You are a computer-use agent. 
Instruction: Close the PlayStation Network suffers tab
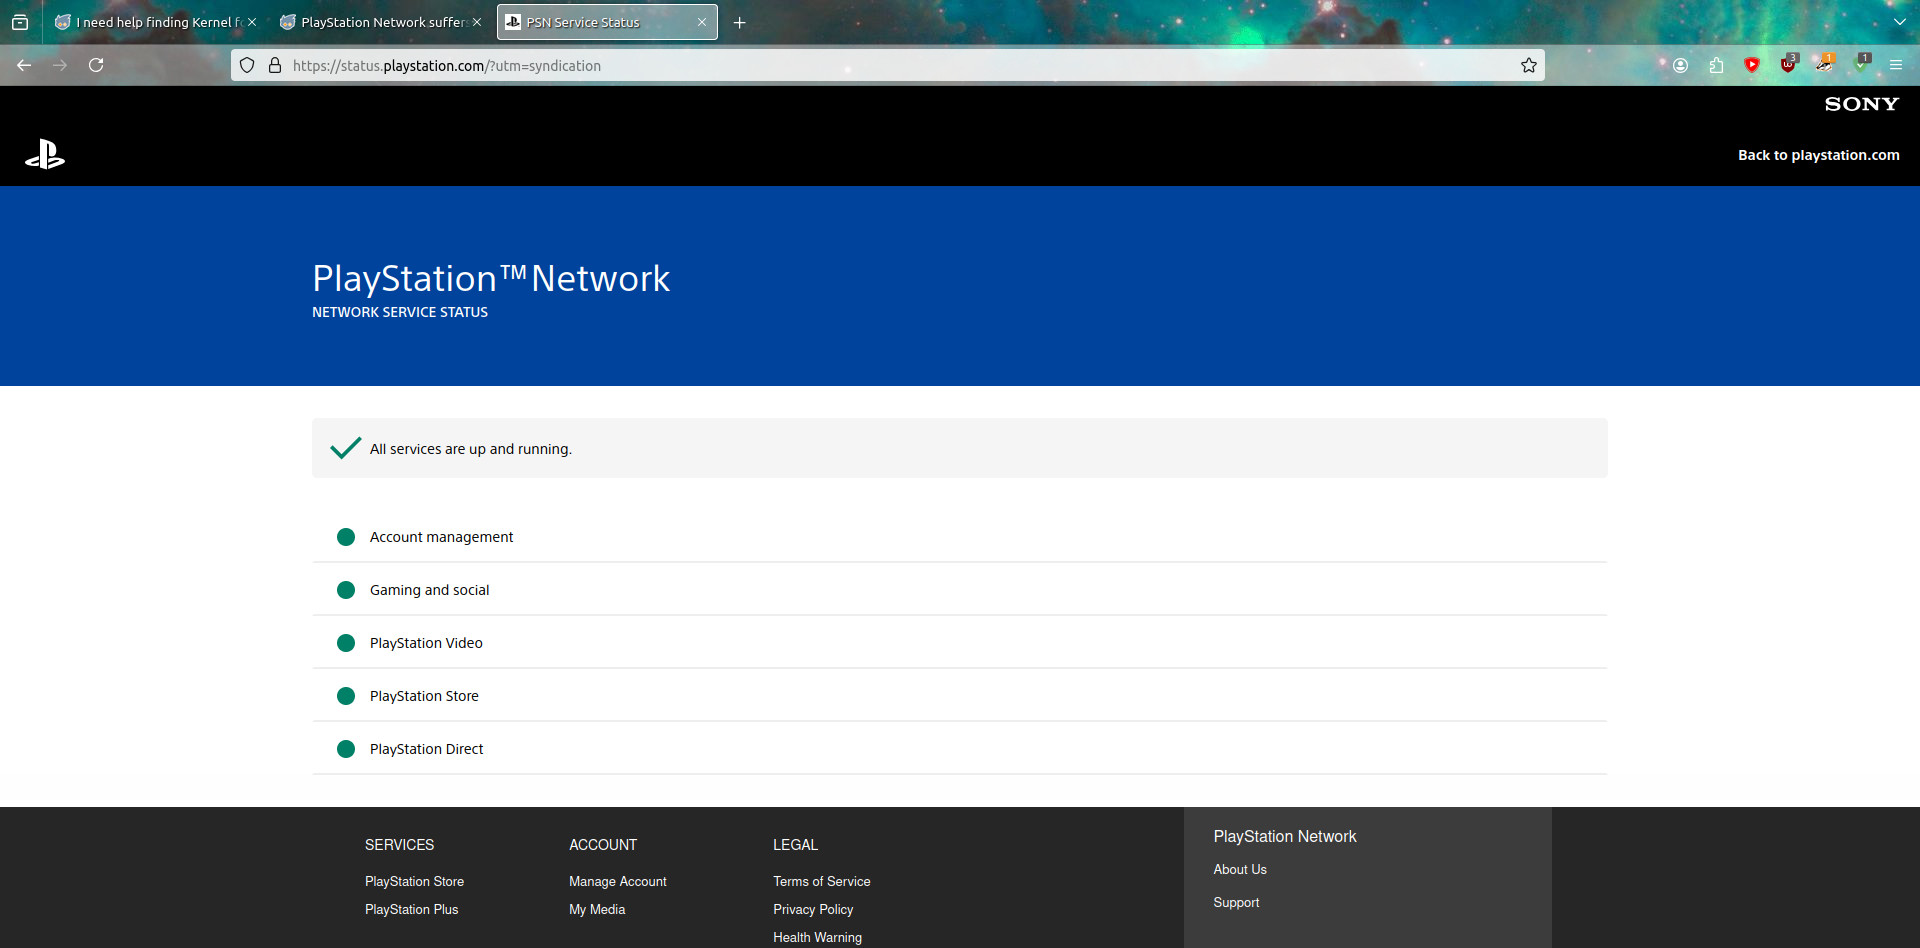[x=477, y=22]
